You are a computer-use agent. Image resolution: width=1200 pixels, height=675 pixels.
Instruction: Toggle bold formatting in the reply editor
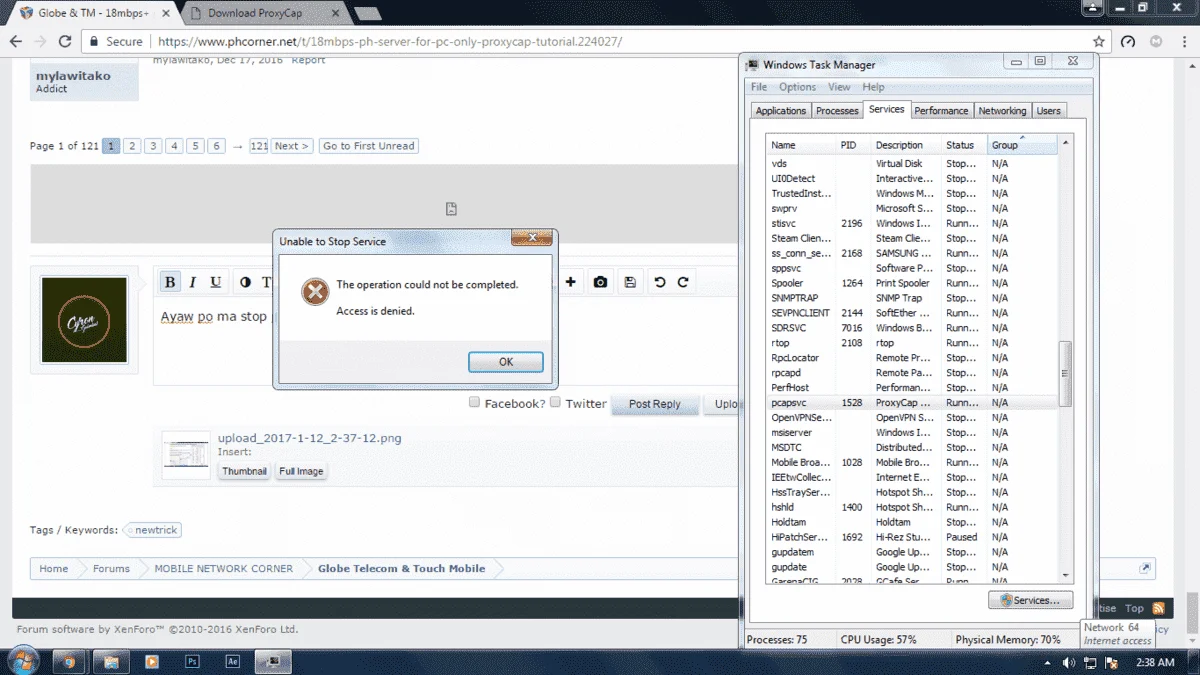(x=170, y=282)
